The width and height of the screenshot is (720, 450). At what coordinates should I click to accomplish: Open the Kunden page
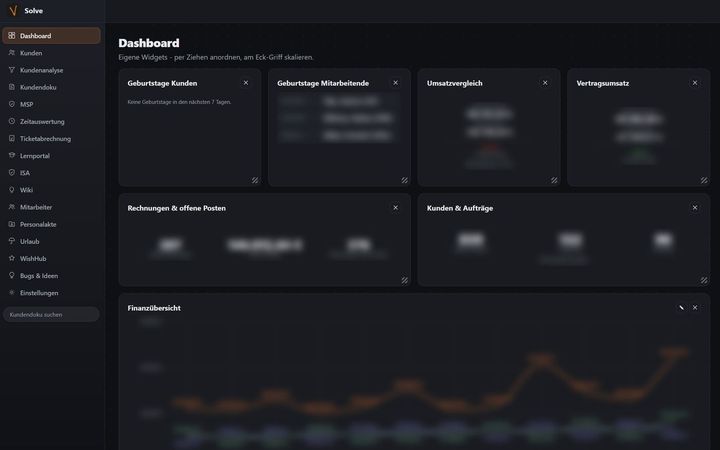click(x=51, y=53)
